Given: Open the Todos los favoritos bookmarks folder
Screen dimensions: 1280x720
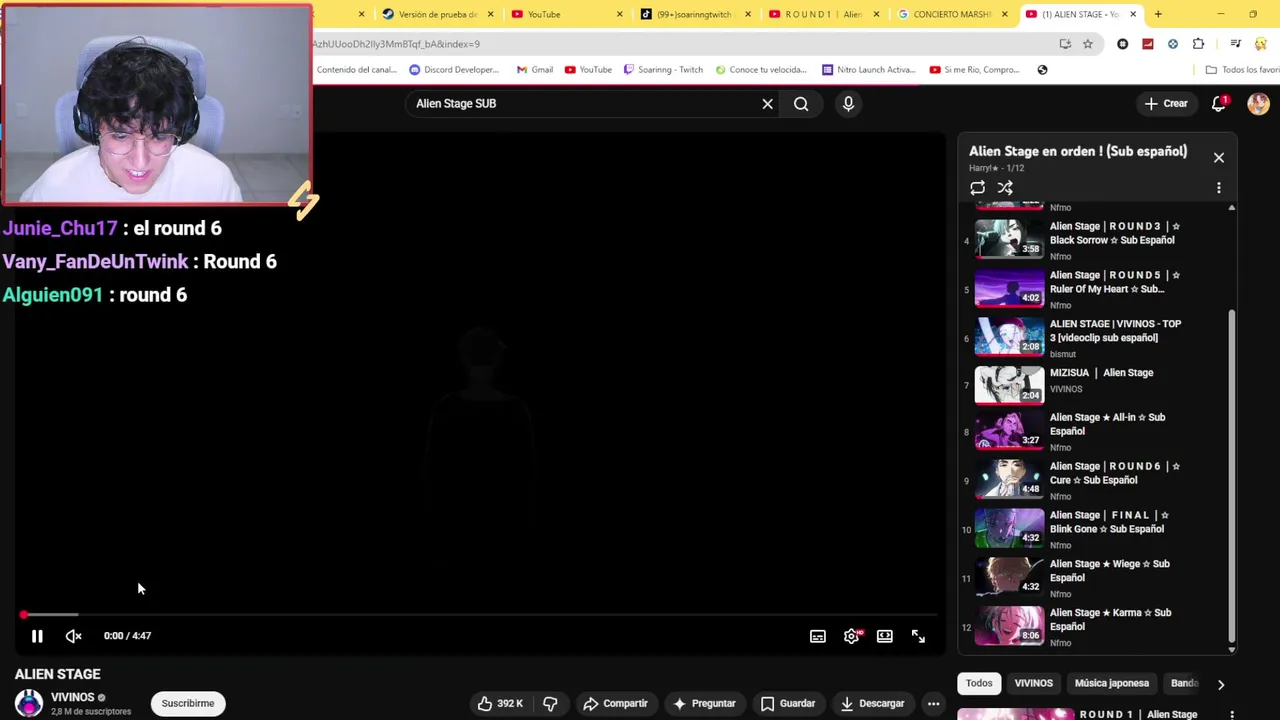Looking at the screenshot, I should [1243, 70].
